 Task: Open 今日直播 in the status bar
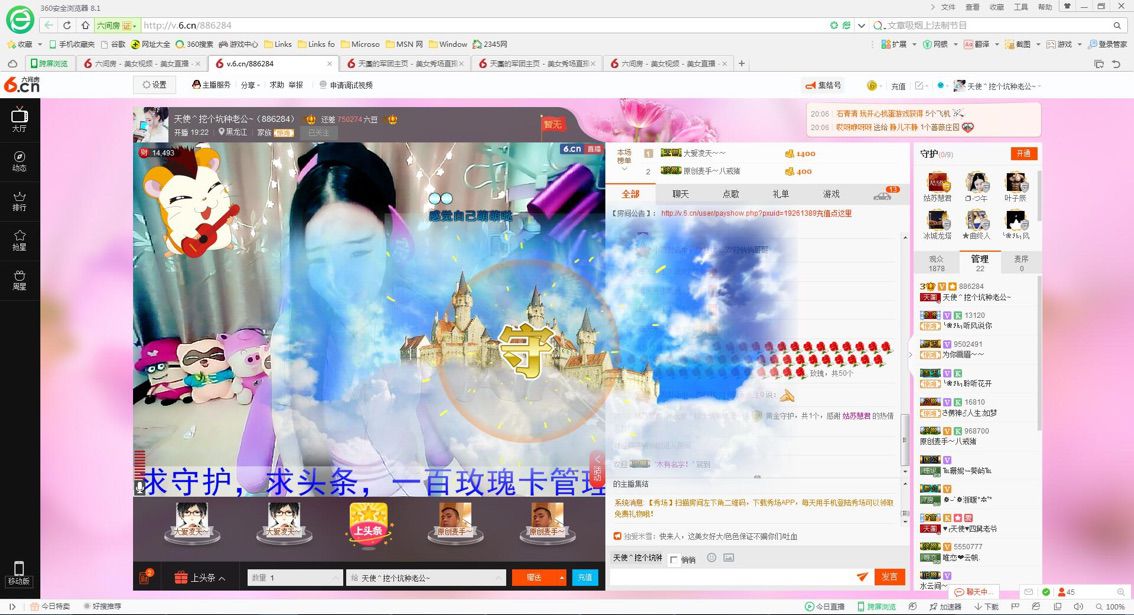click(825, 607)
